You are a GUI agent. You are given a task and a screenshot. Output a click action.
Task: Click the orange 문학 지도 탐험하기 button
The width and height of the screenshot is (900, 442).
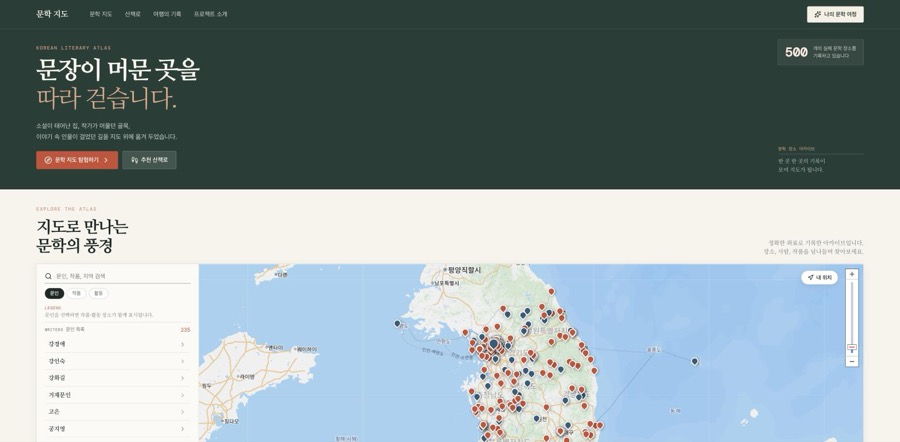pyautogui.click(x=77, y=160)
